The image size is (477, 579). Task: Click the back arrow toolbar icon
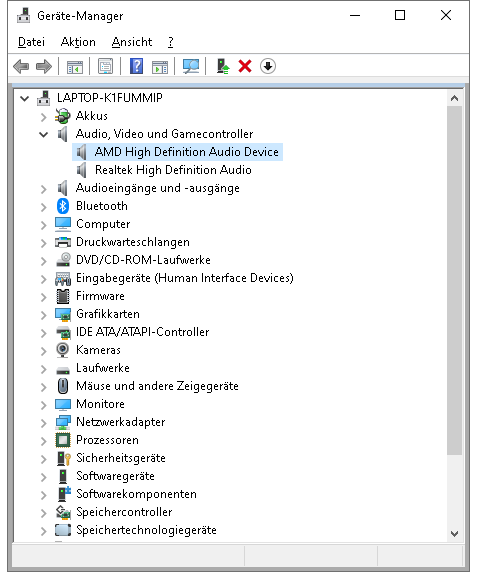click(x=21, y=66)
